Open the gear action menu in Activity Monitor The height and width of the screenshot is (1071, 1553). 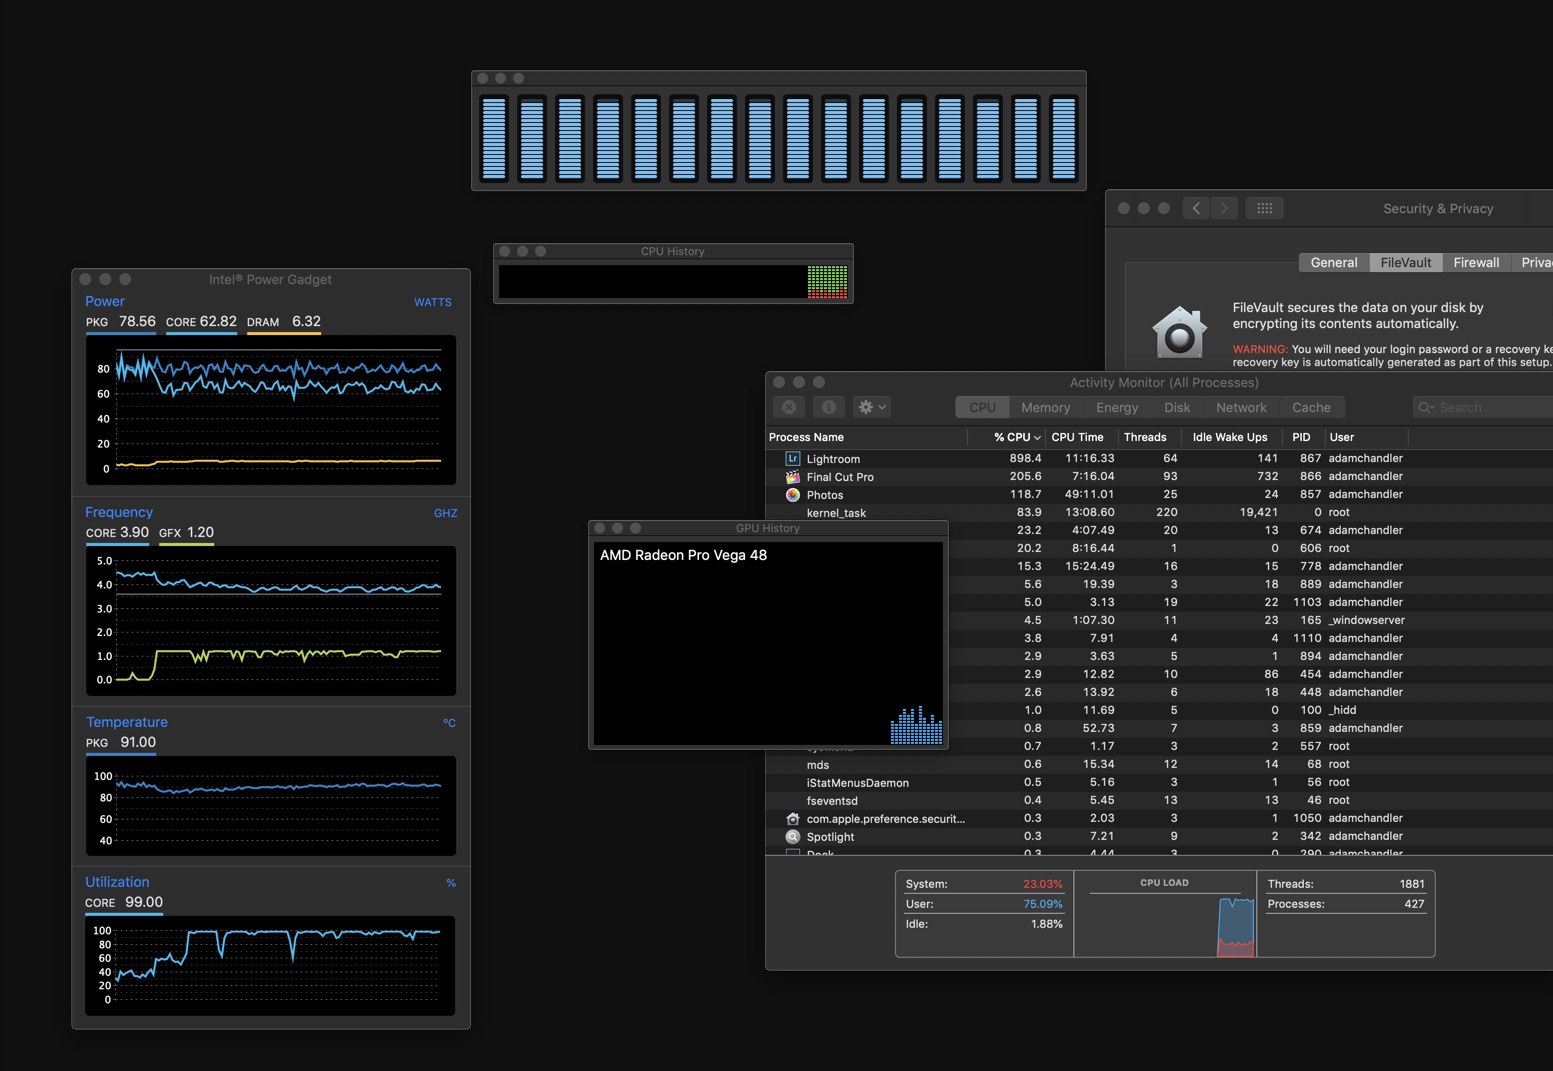coord(872,407)
